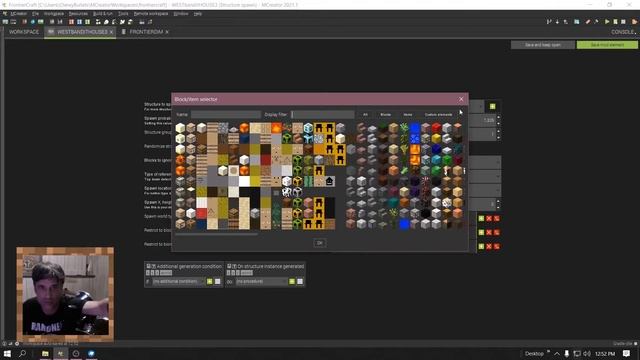Screen dimensions: 640x360
Task: Edit On structure instance generated procedure
Action: 300,282
